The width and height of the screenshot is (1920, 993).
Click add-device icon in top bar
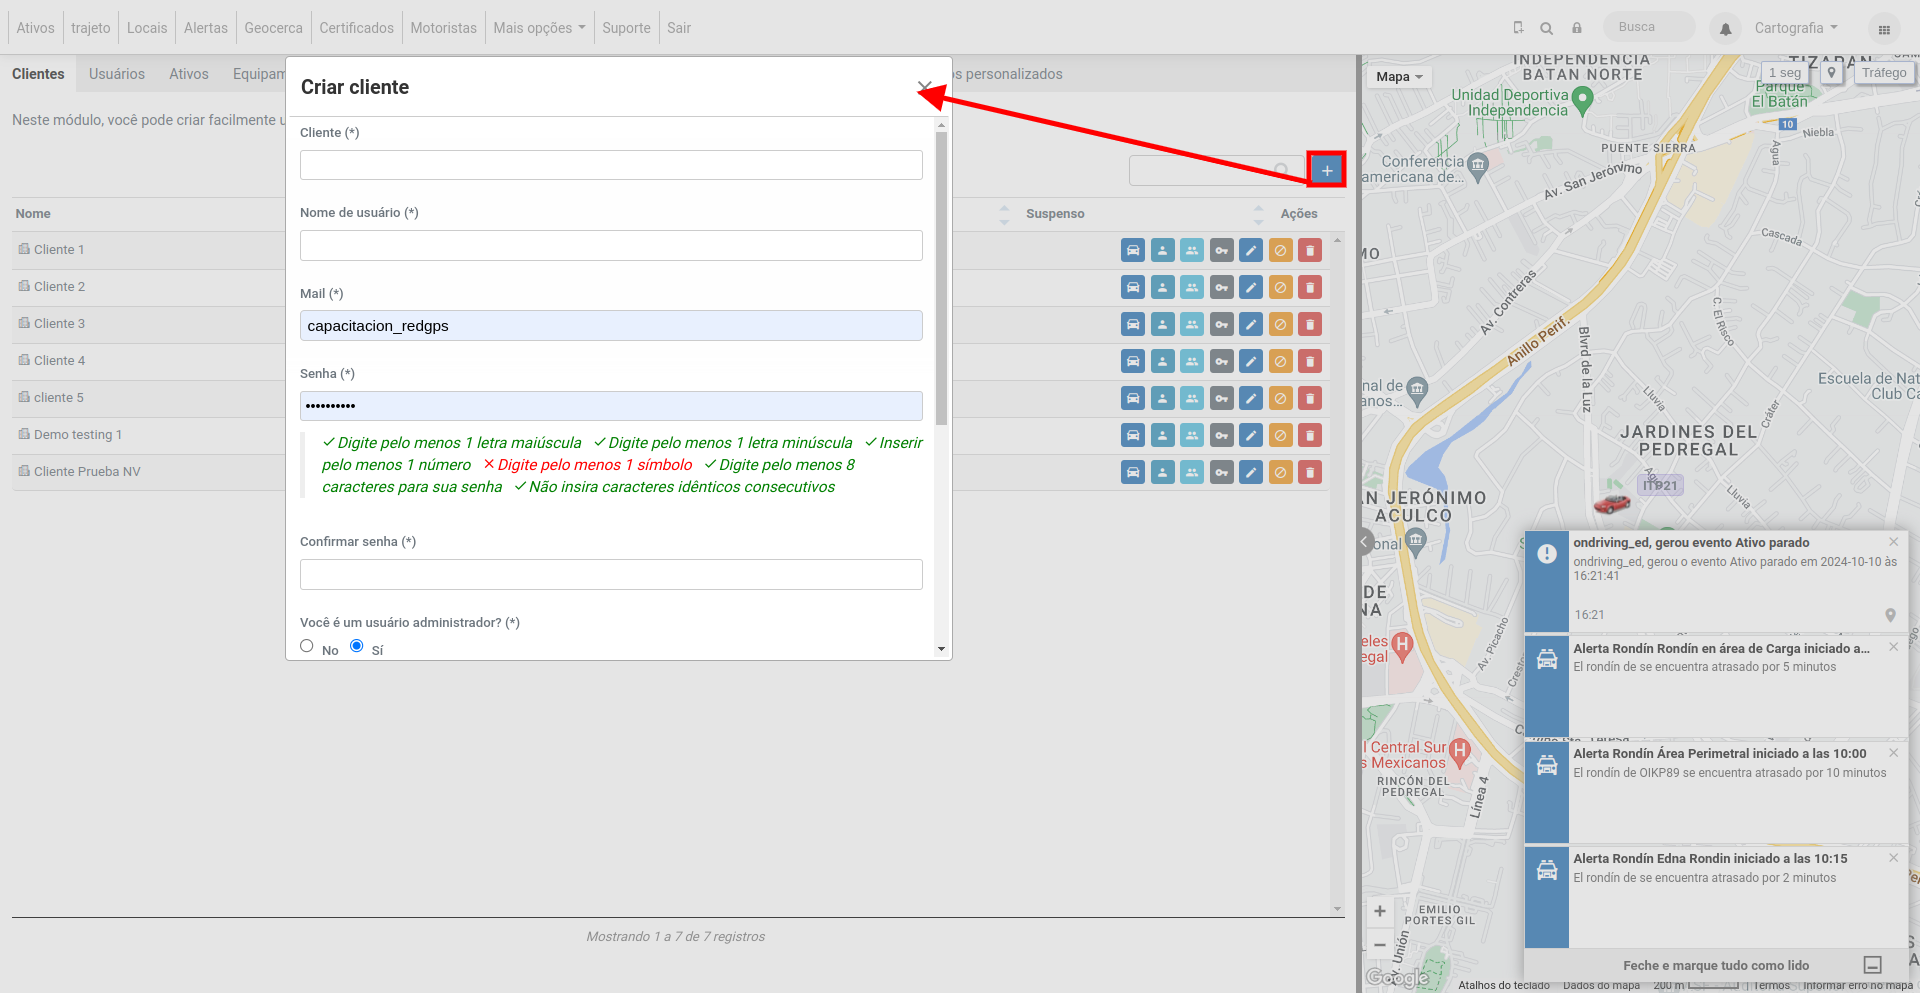coord(1518,28)
